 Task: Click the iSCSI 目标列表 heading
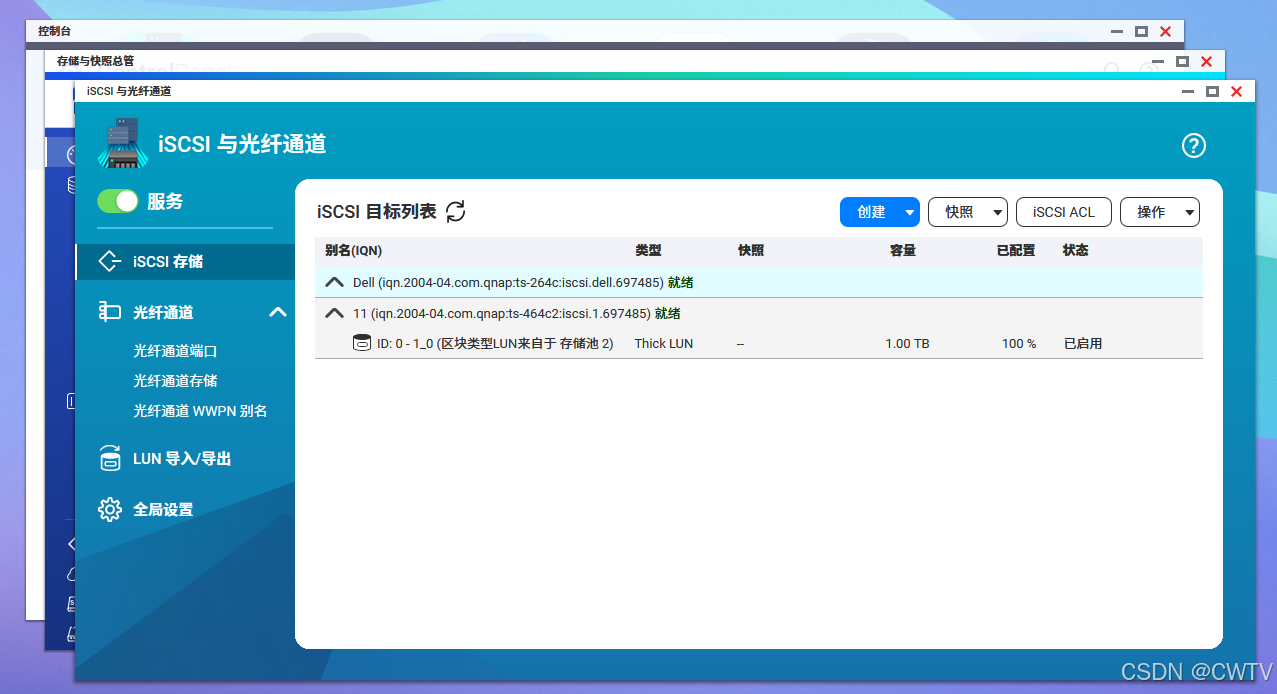(x=377, y=211)
